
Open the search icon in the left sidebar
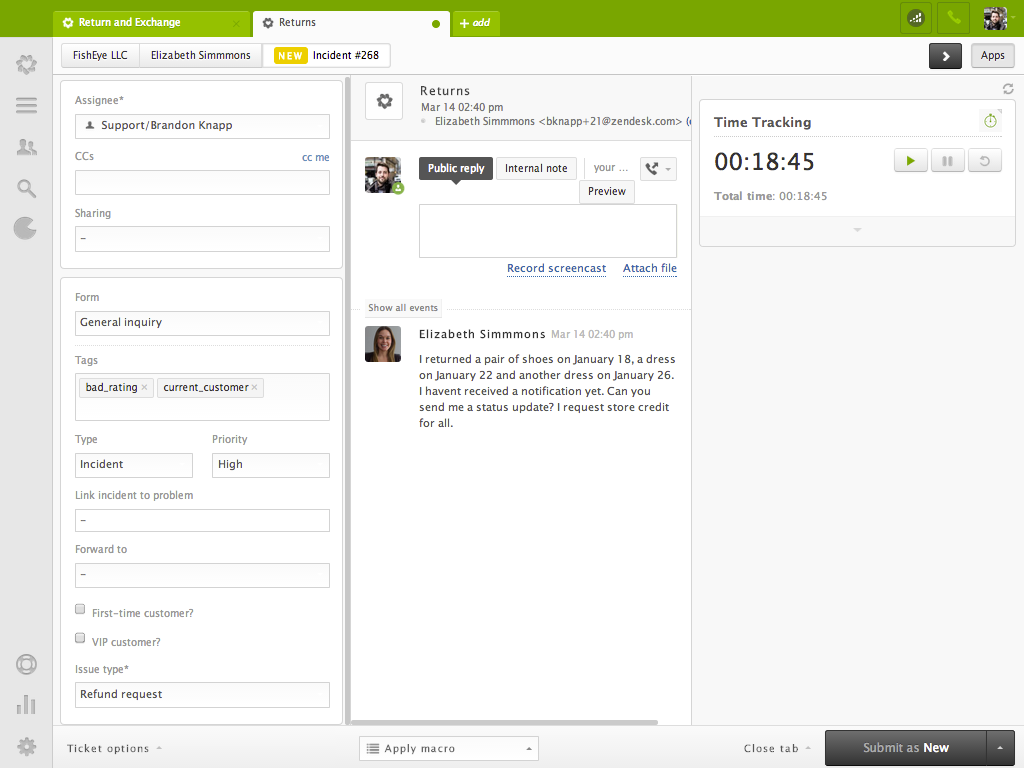click(26, 187)
